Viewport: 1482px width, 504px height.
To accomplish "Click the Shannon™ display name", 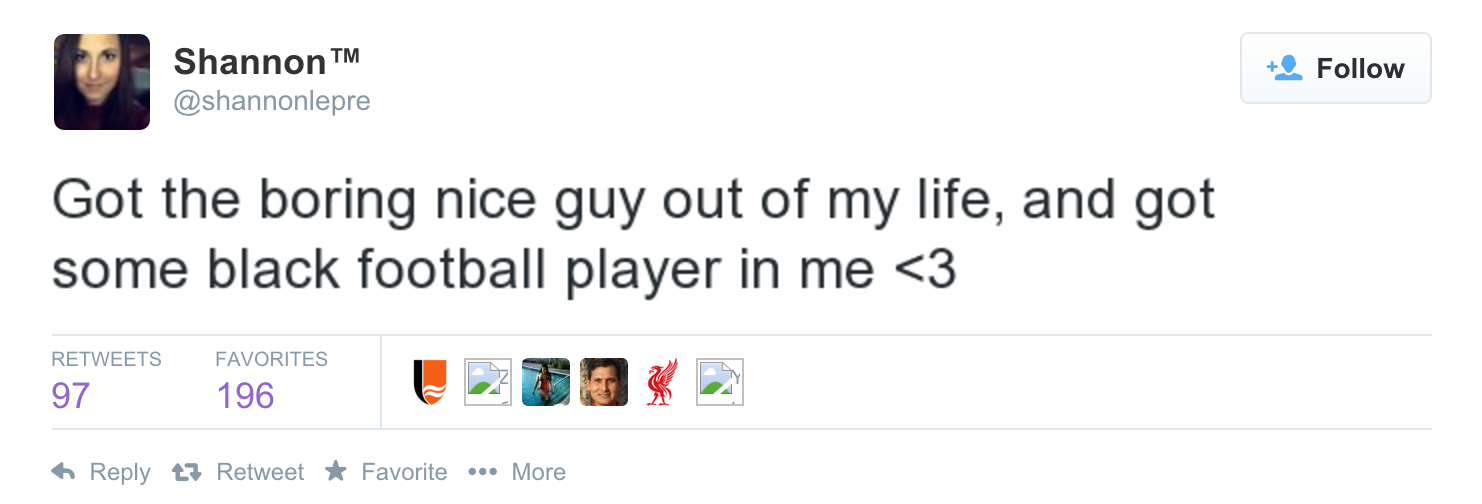I will (266, 62).
